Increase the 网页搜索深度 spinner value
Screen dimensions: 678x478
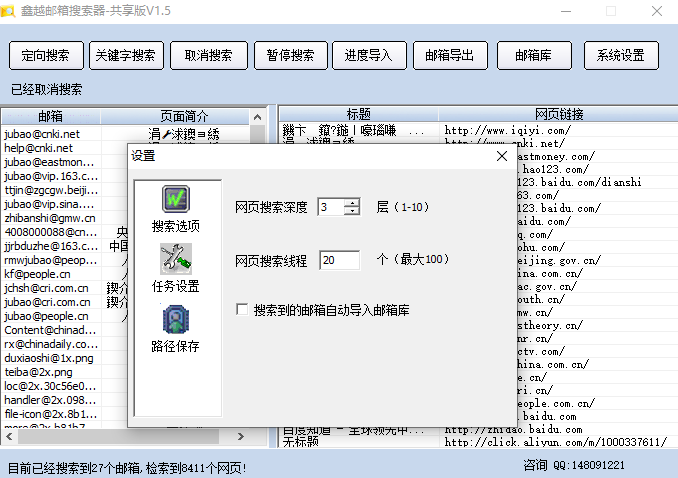pos(352,203)
